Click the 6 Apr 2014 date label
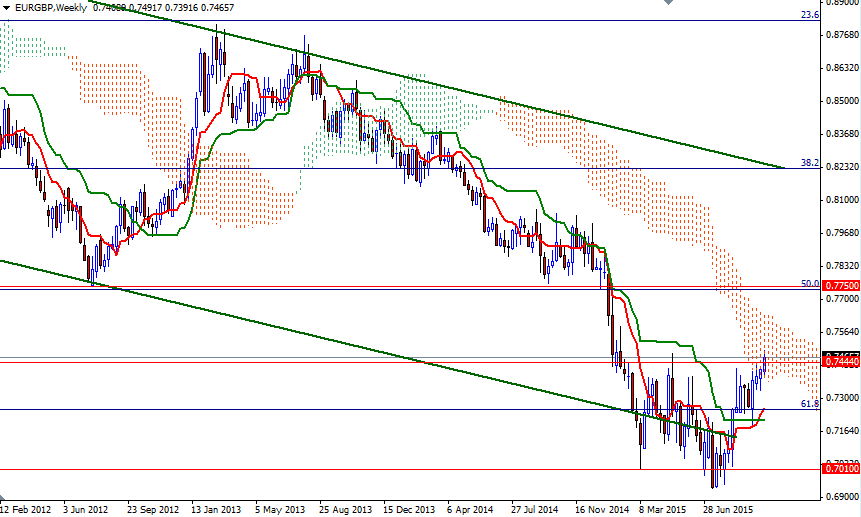Screen dimensions: 861x517 (x=471, y=508)
